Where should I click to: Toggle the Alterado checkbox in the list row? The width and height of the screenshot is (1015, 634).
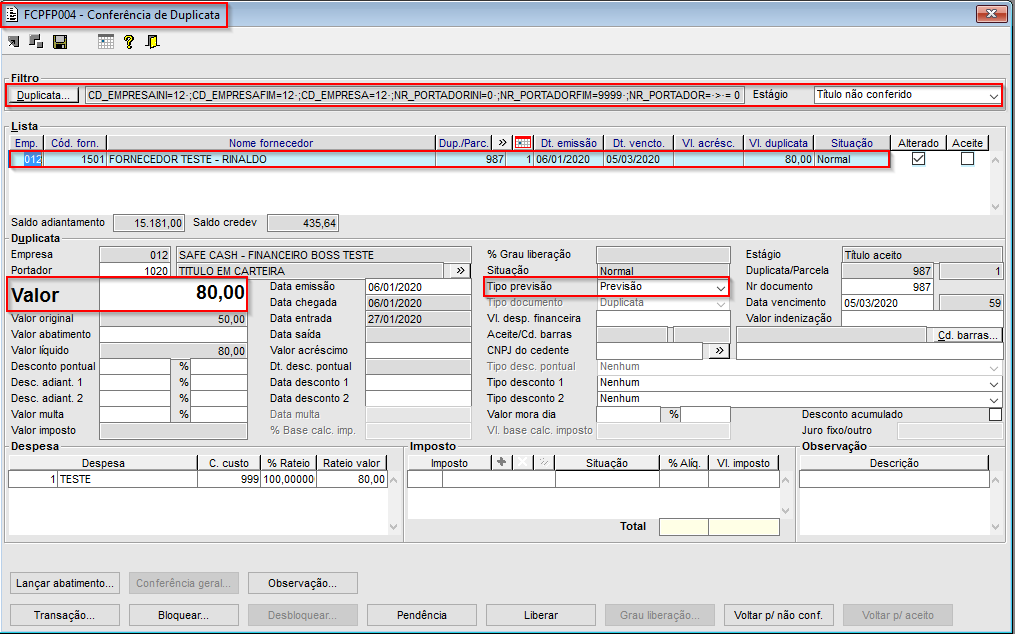click(x=918, y=159)
